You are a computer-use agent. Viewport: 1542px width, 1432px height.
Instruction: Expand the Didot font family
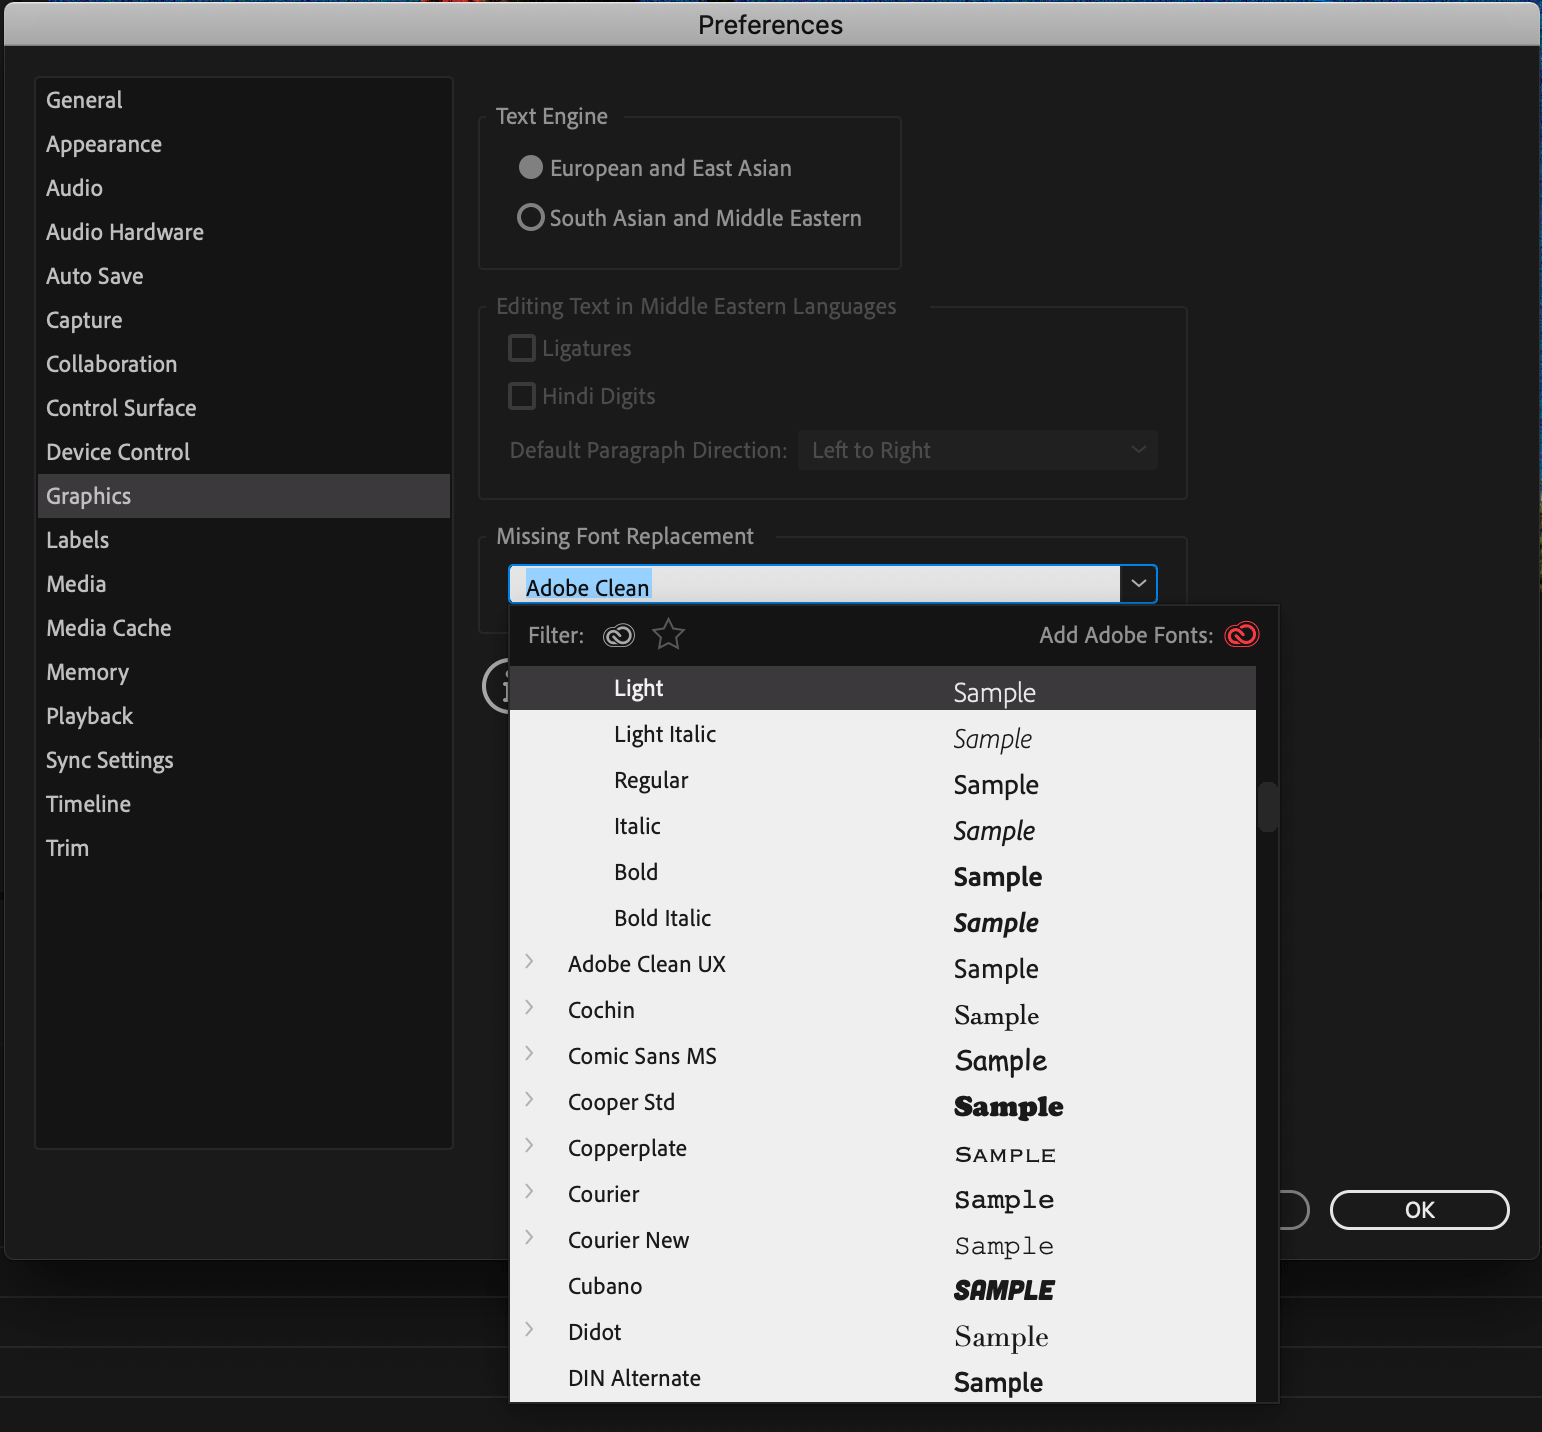click(529, 1330)
